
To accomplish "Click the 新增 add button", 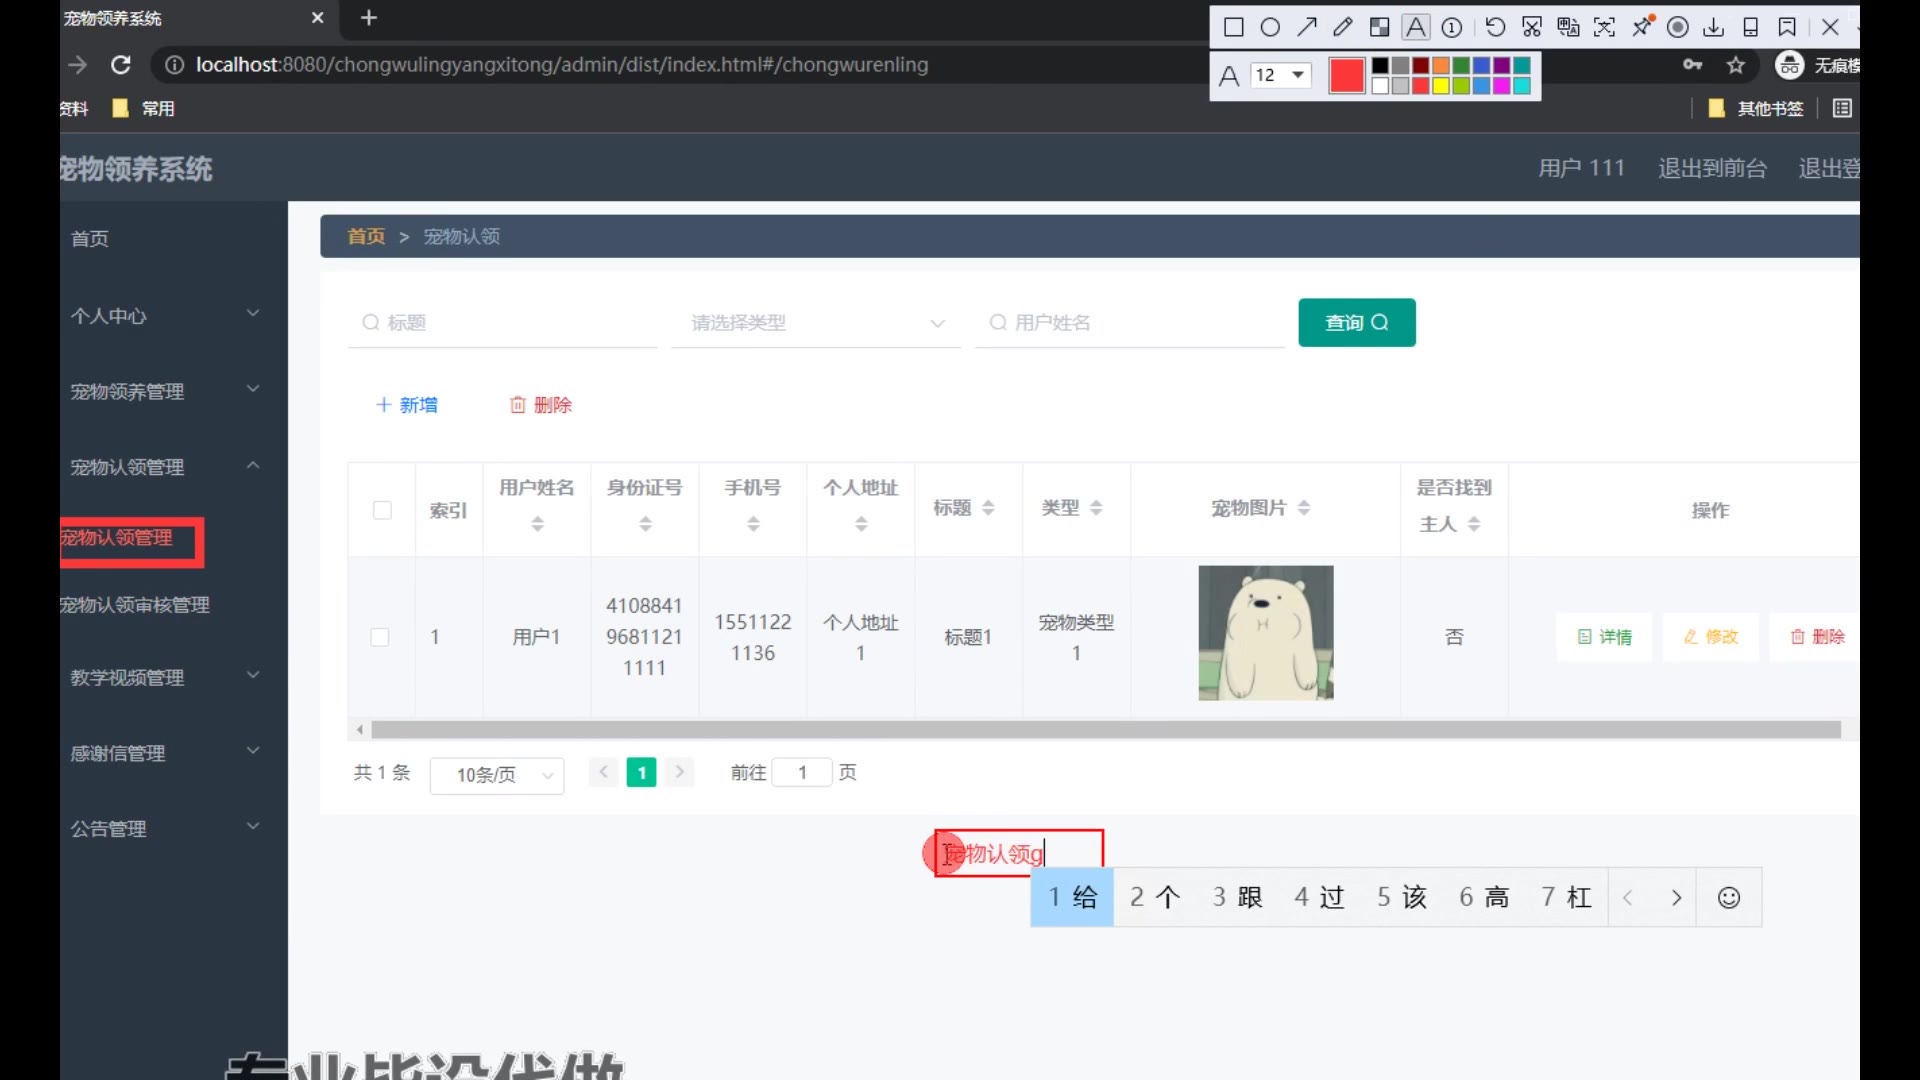I will [407, 405].
